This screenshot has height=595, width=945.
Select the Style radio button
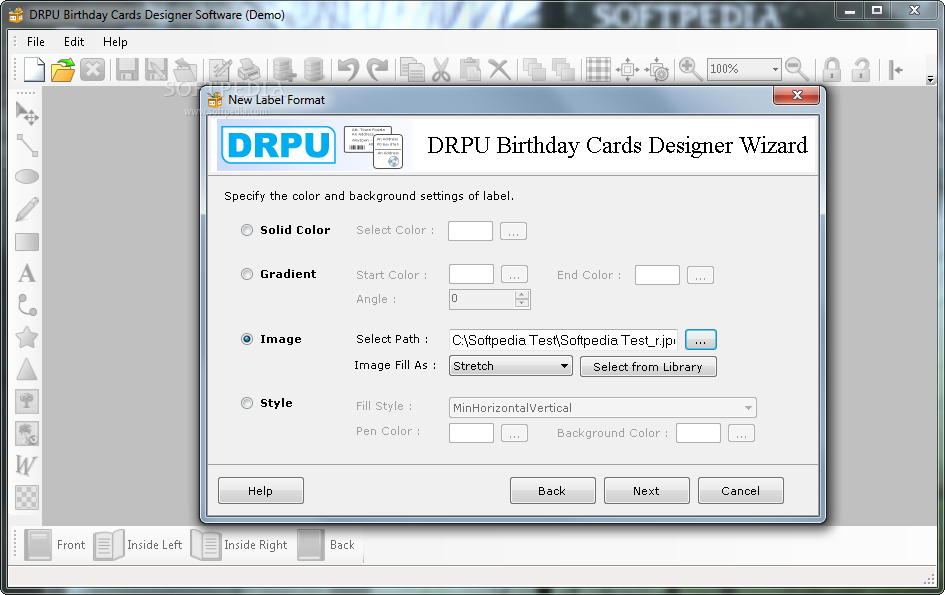[246, 403]
